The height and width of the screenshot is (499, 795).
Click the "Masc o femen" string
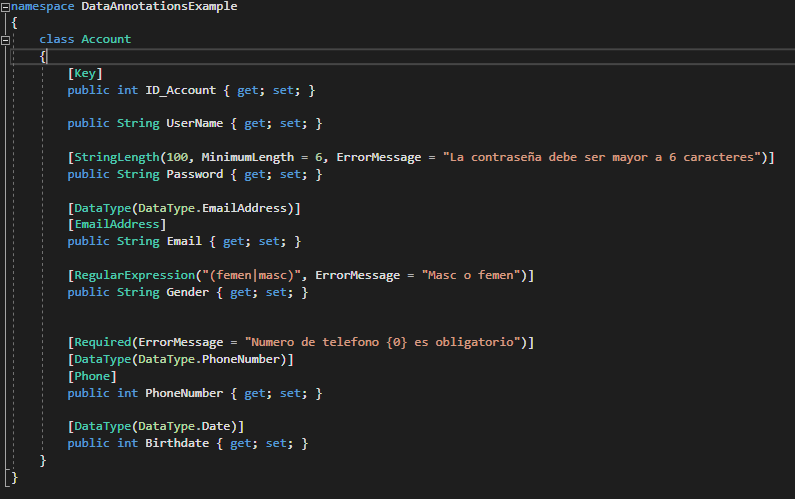pyautogui.click(x=471, y=275)
